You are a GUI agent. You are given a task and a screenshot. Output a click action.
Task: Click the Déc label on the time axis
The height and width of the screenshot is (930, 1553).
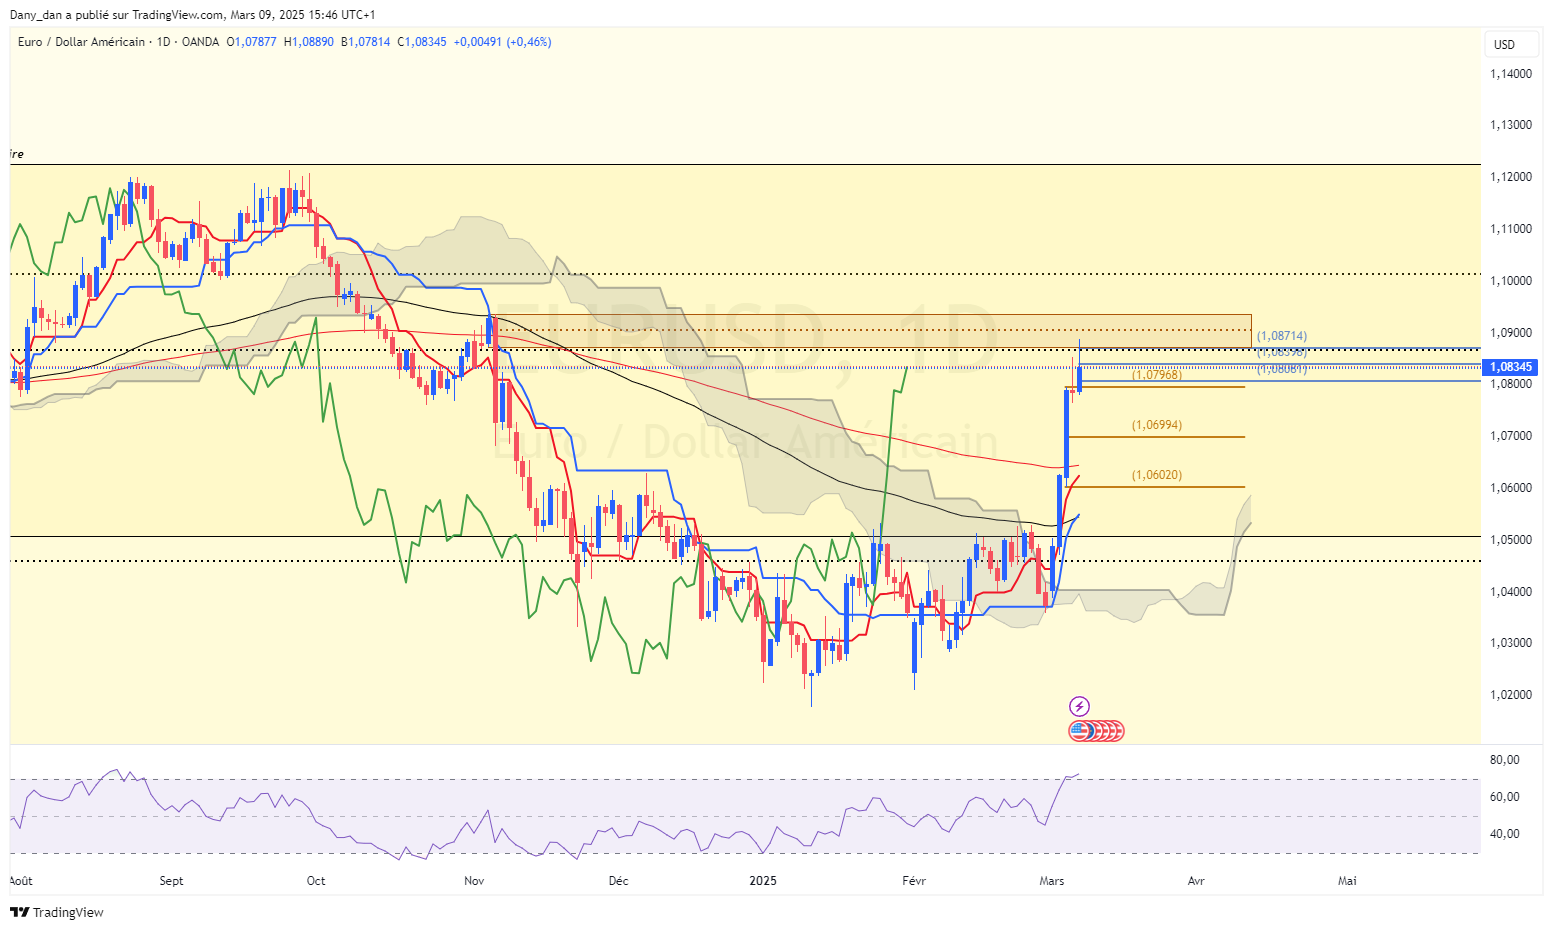(619, 881)
